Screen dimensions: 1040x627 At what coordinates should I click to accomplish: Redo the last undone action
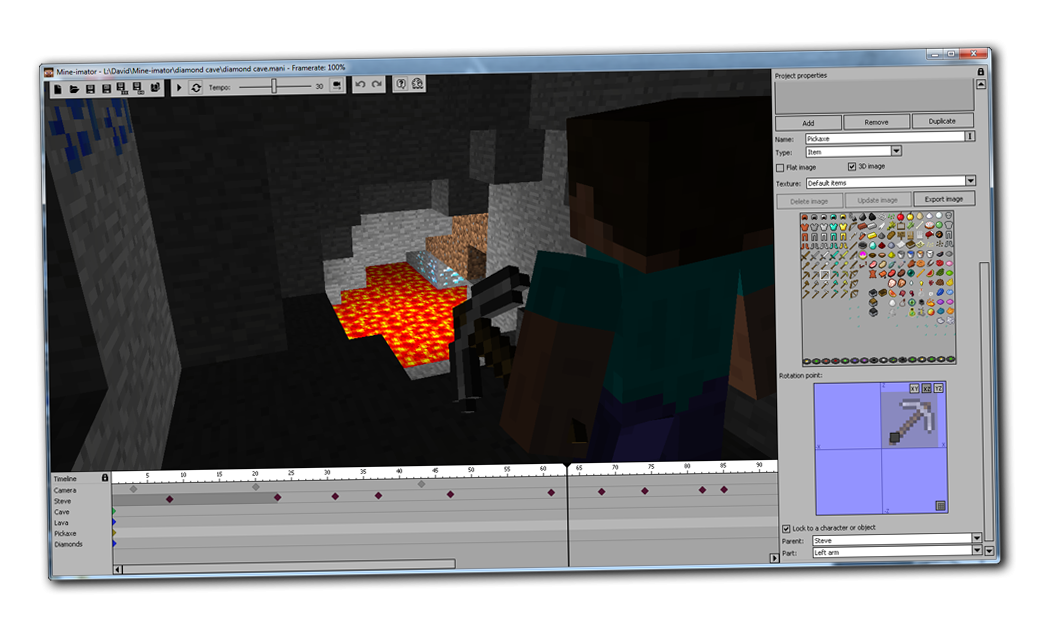click(x=376, y=84)
